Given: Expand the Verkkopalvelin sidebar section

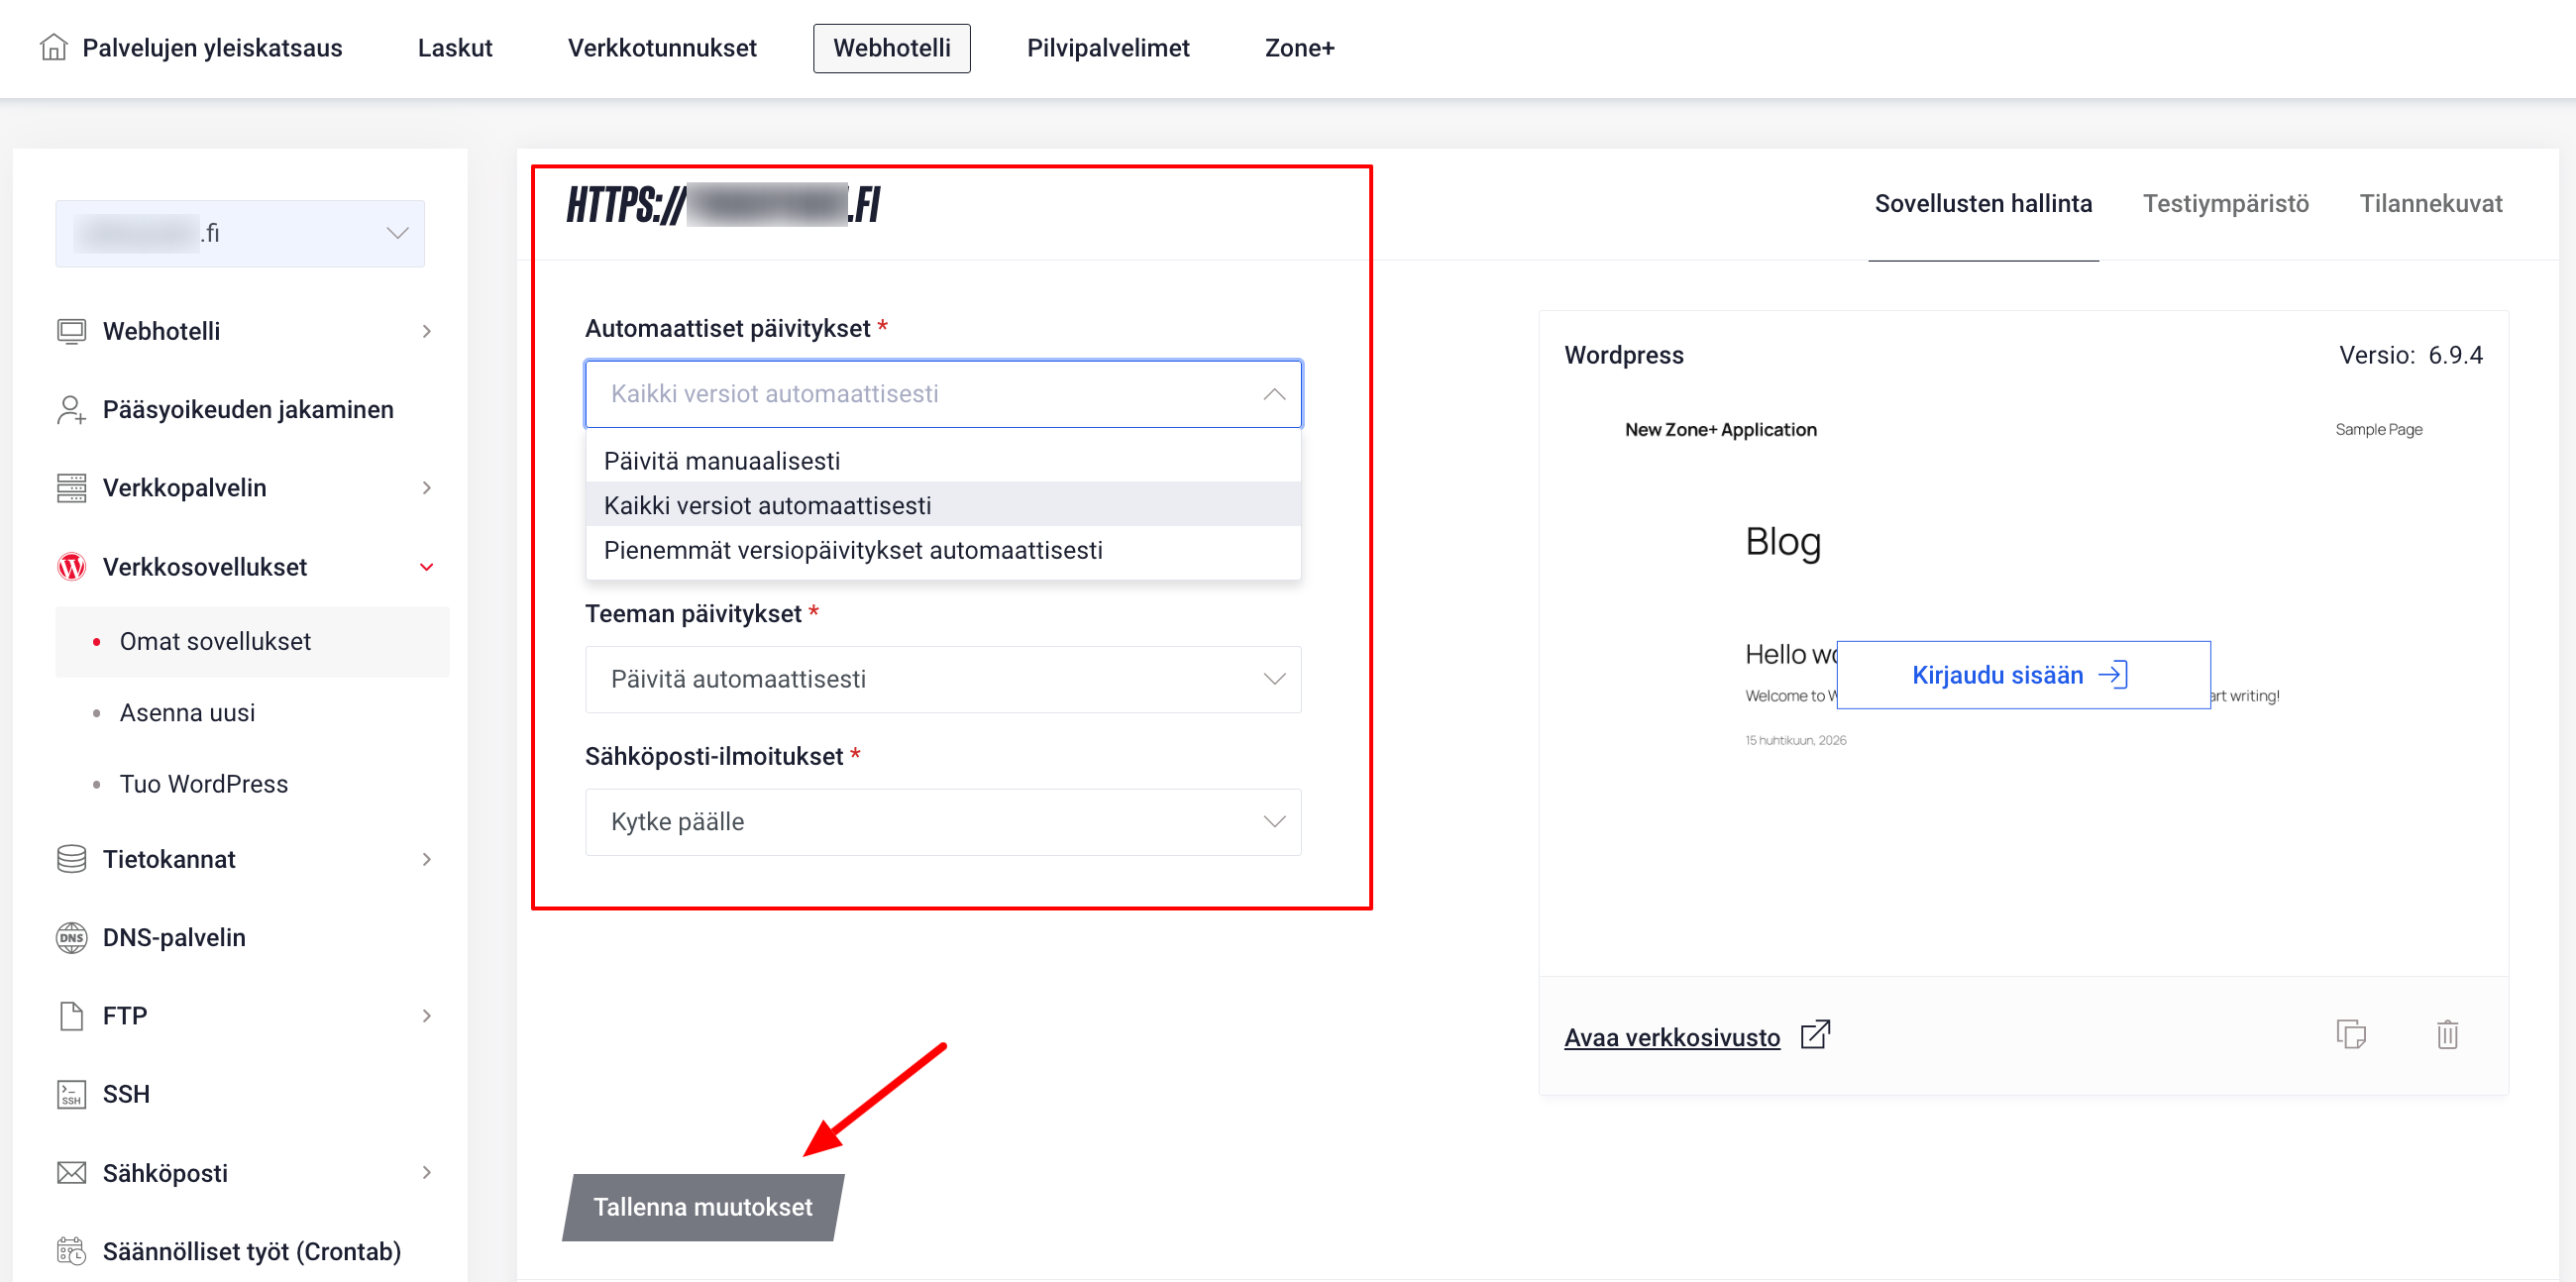Looking at the screenshot, I should point(246,488).
